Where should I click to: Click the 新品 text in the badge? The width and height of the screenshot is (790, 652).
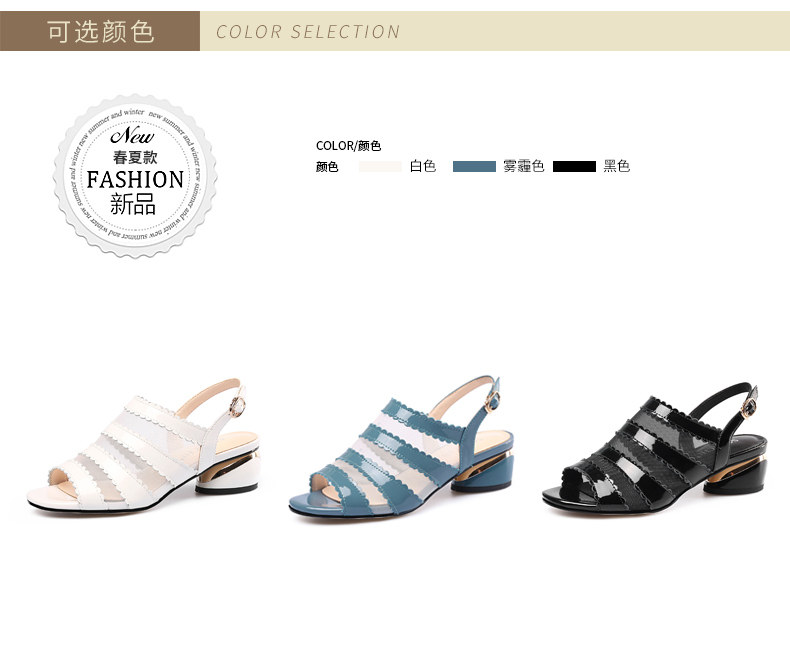pos(133,204)
